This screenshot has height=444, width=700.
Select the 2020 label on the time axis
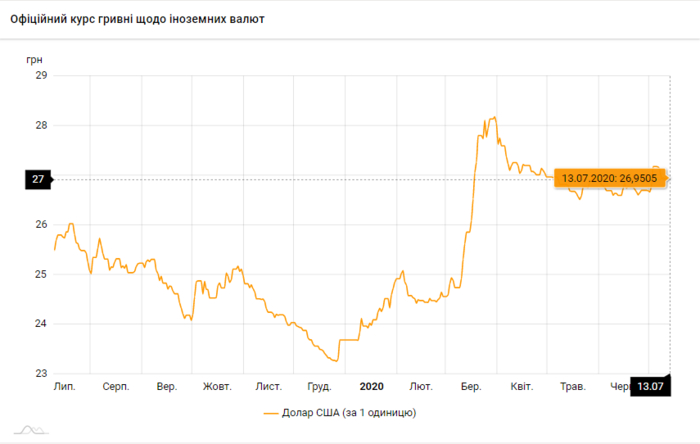pyautogui.click(x=371, y=386)
